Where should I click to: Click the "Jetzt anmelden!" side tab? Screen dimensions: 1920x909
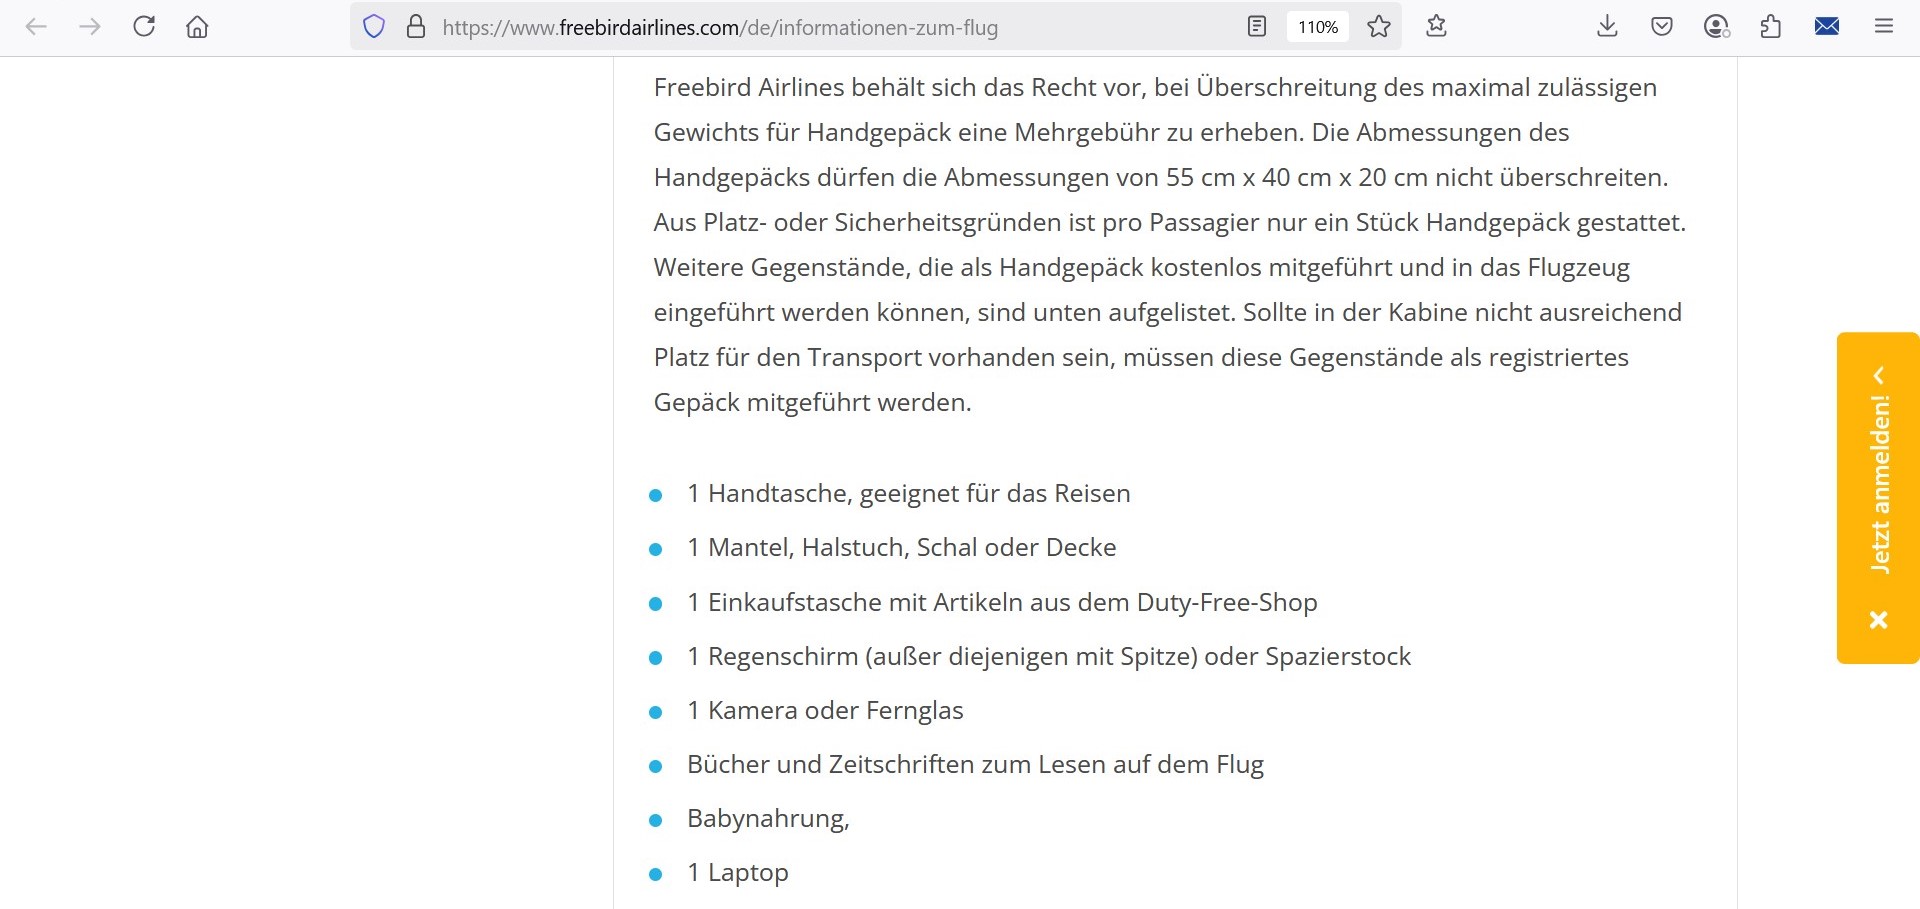click(x=1879, y=485)
